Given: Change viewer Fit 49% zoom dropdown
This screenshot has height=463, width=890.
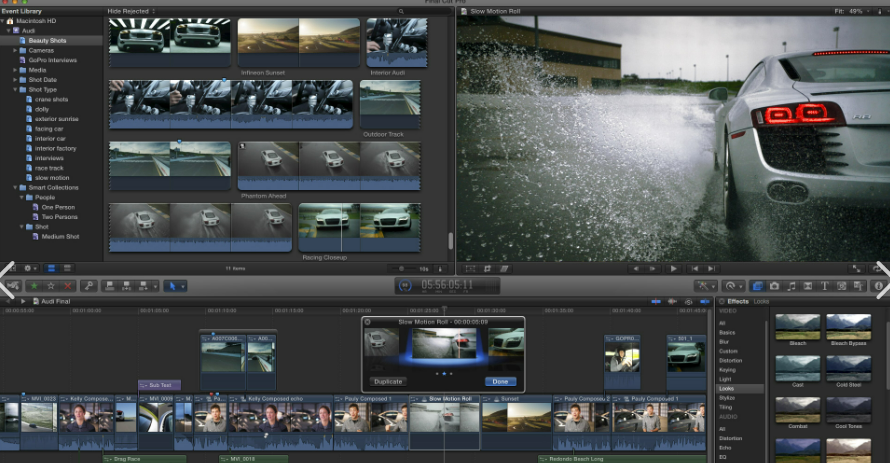Looking at the screenshot, I should coord(851,11).
